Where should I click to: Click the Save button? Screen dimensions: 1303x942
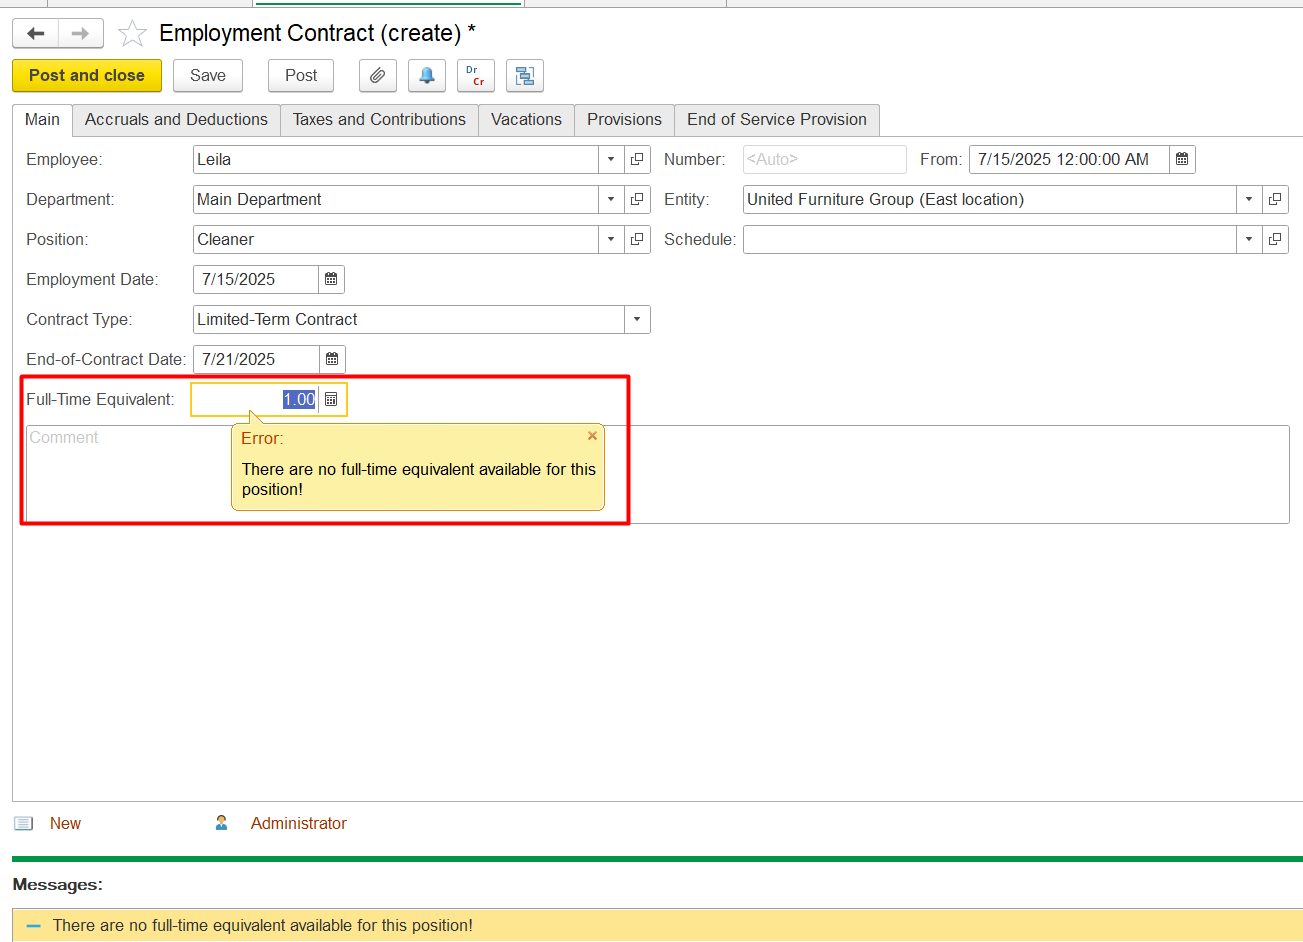click(x=208, y=75)
